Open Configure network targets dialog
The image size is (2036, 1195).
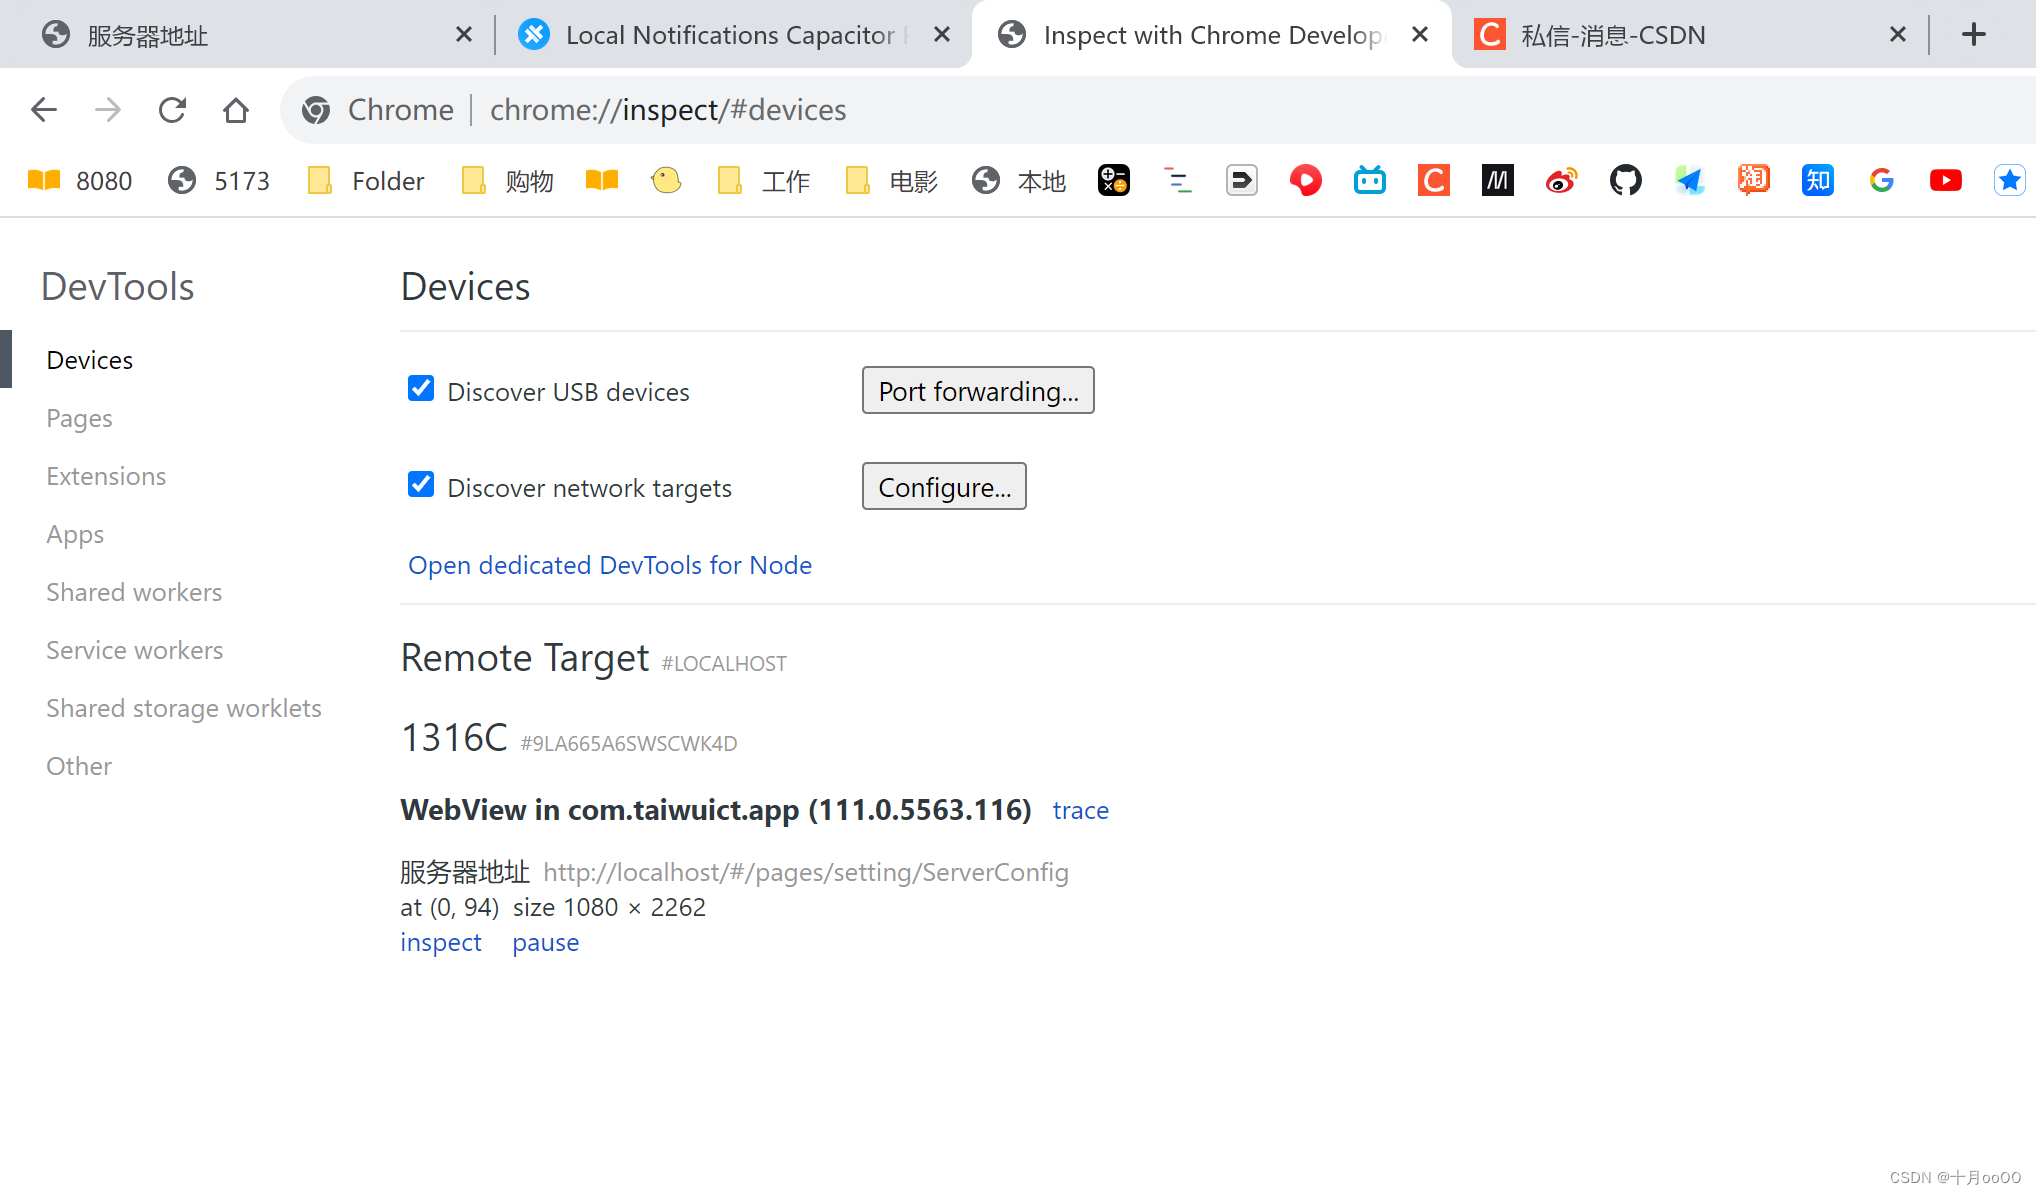click(x=945, y=487)
